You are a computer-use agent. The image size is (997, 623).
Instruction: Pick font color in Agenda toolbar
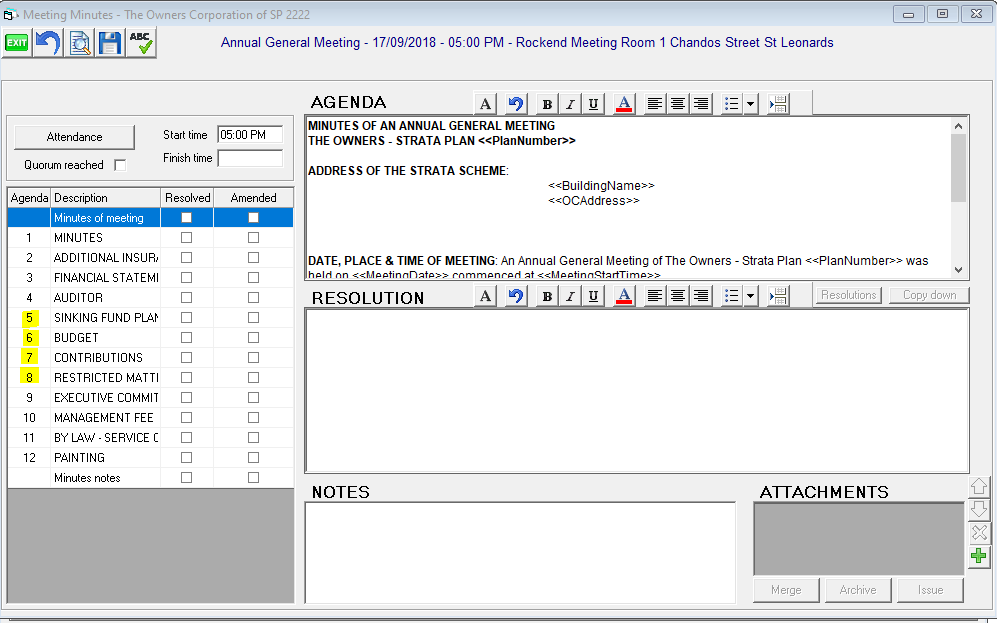tap(624, 104)
